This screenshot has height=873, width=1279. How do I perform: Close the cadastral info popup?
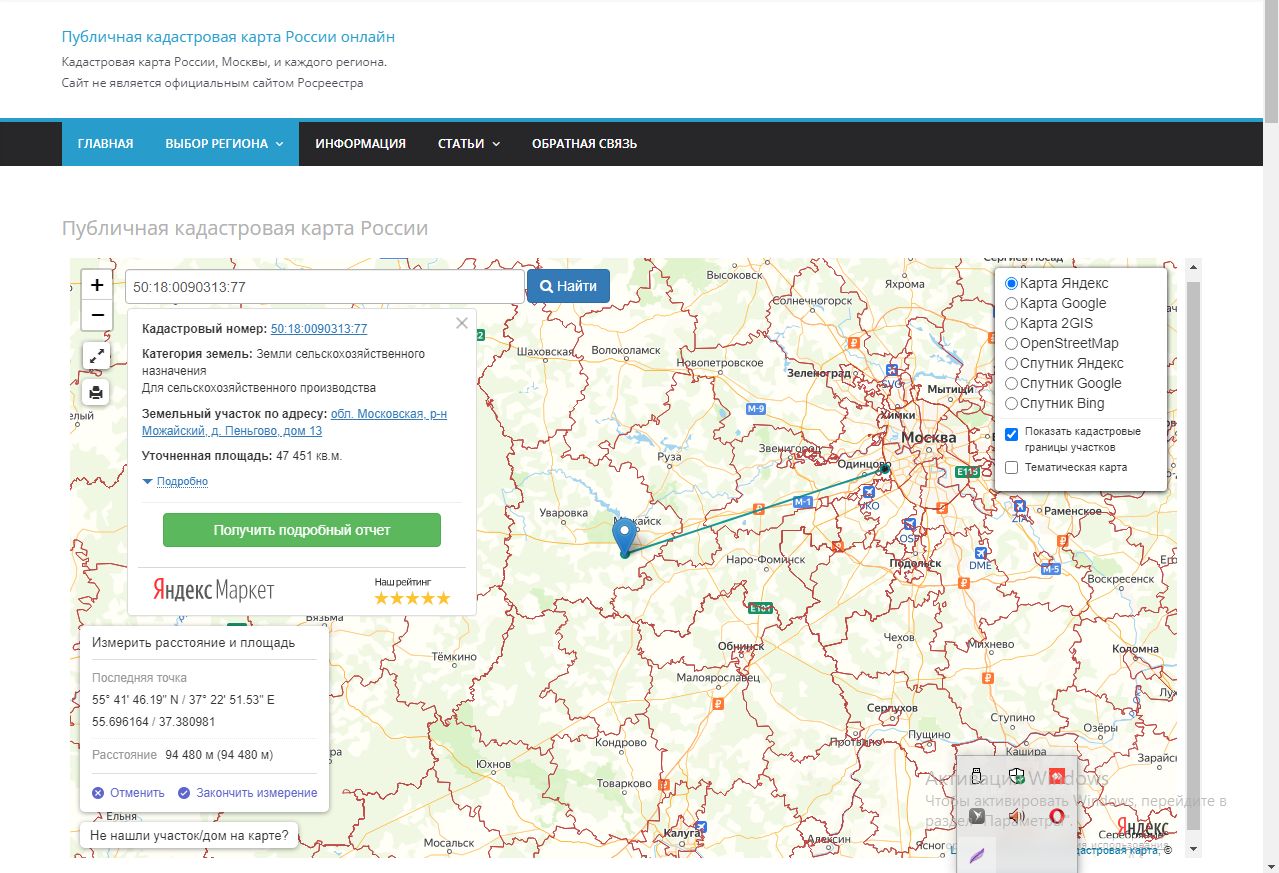pos(461,323)
